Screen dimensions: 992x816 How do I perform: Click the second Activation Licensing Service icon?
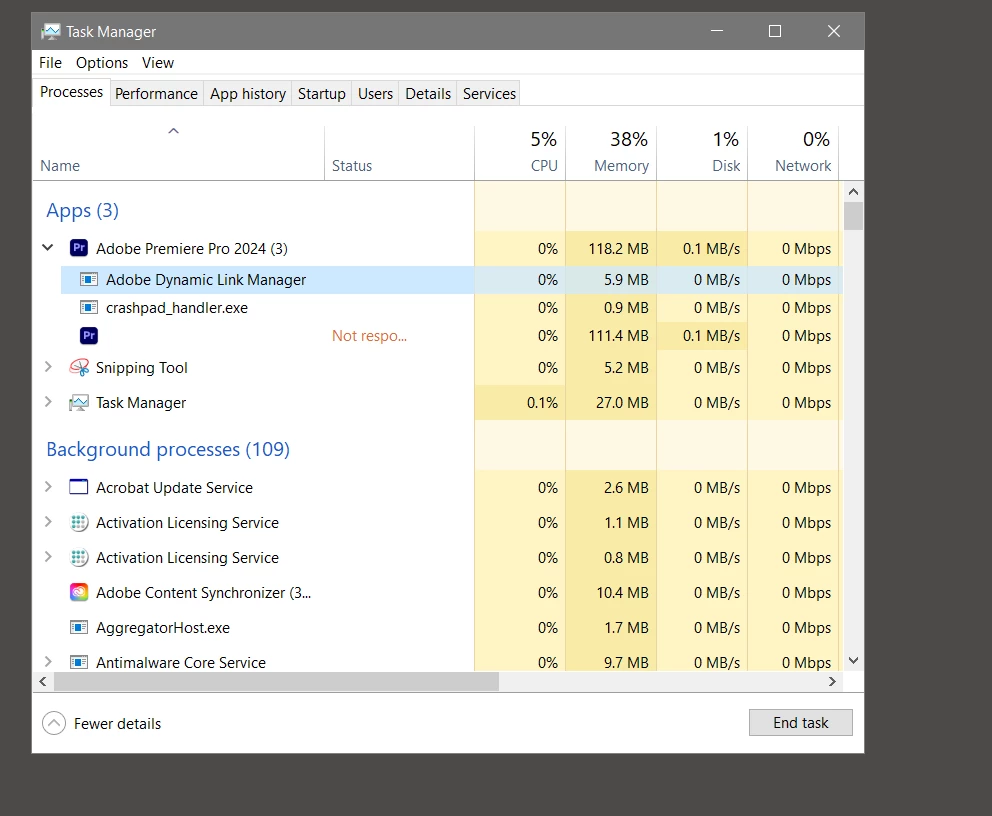point(78,557)
